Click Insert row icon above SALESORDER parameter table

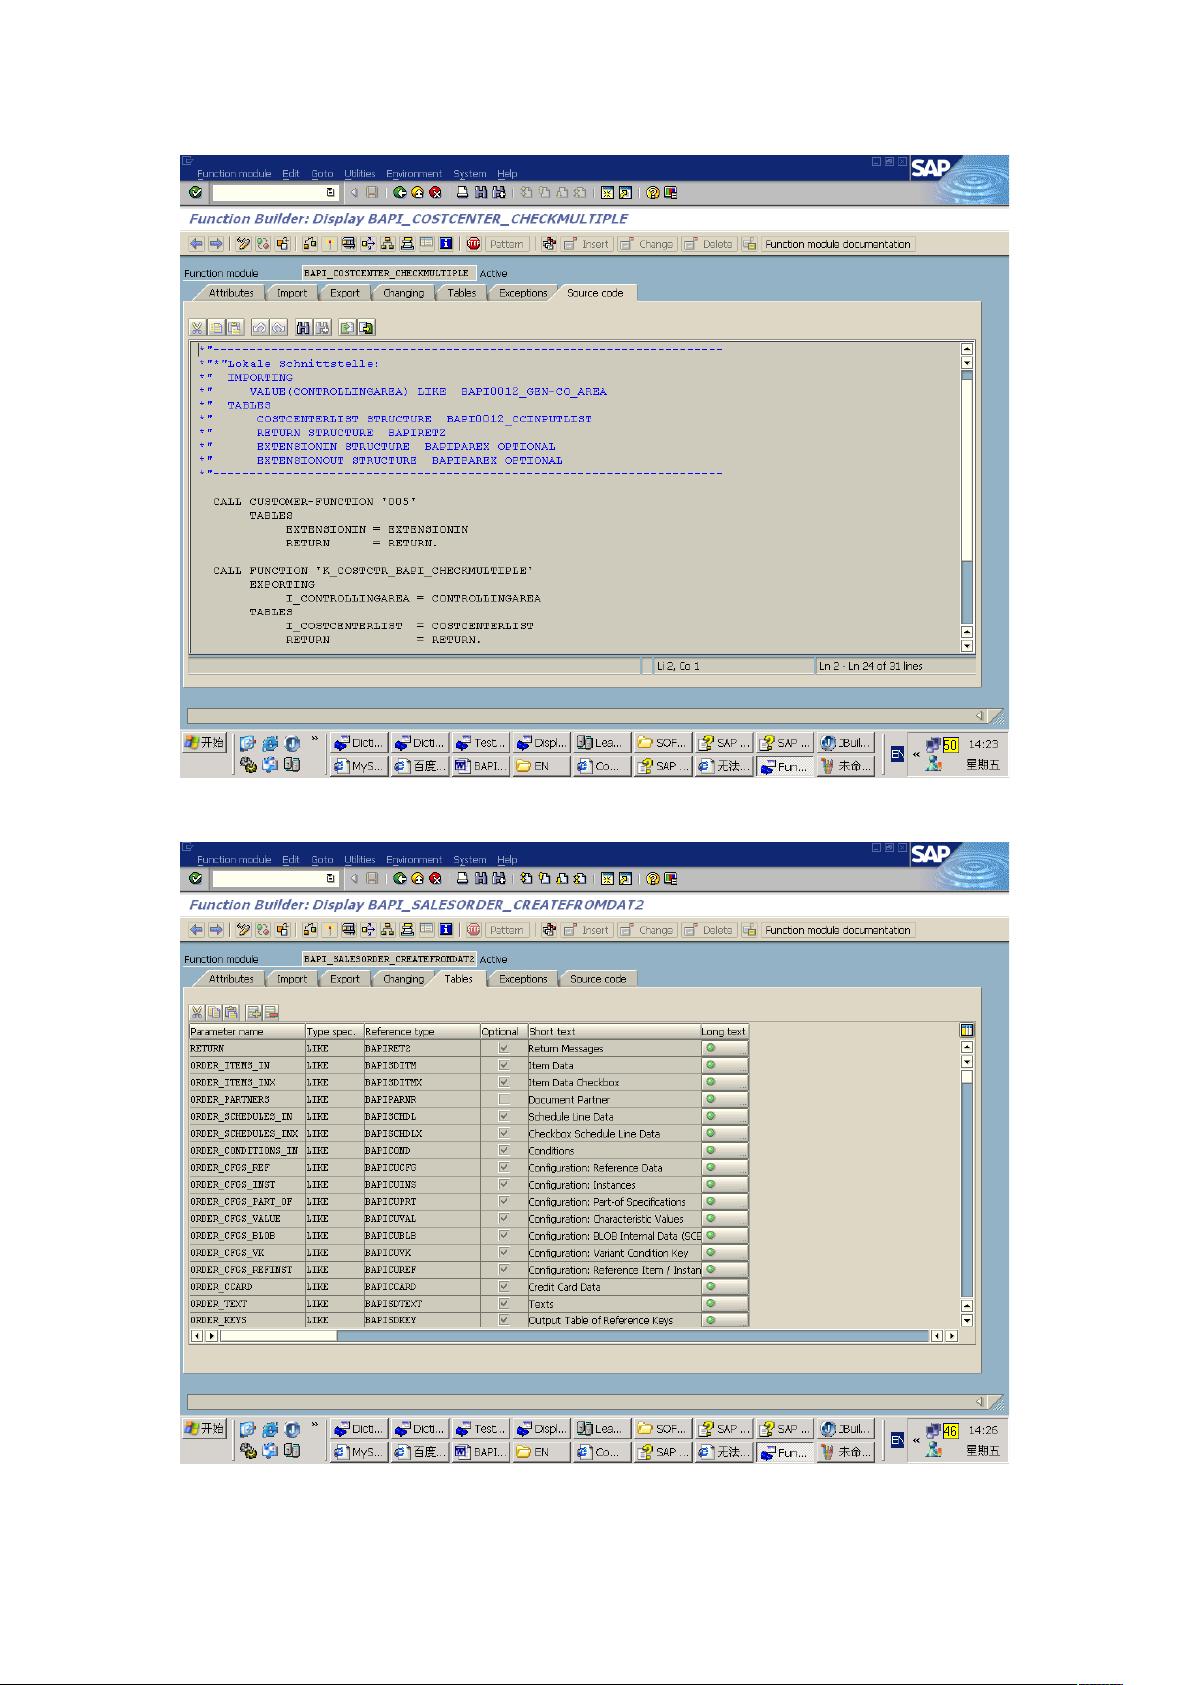tap(254, 1012)
